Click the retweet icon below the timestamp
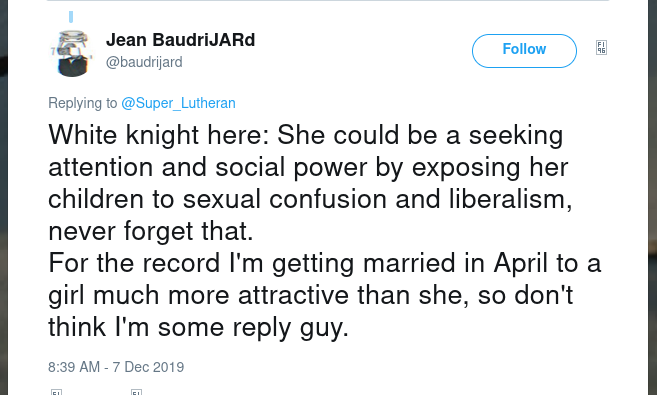 click(136, 392)
